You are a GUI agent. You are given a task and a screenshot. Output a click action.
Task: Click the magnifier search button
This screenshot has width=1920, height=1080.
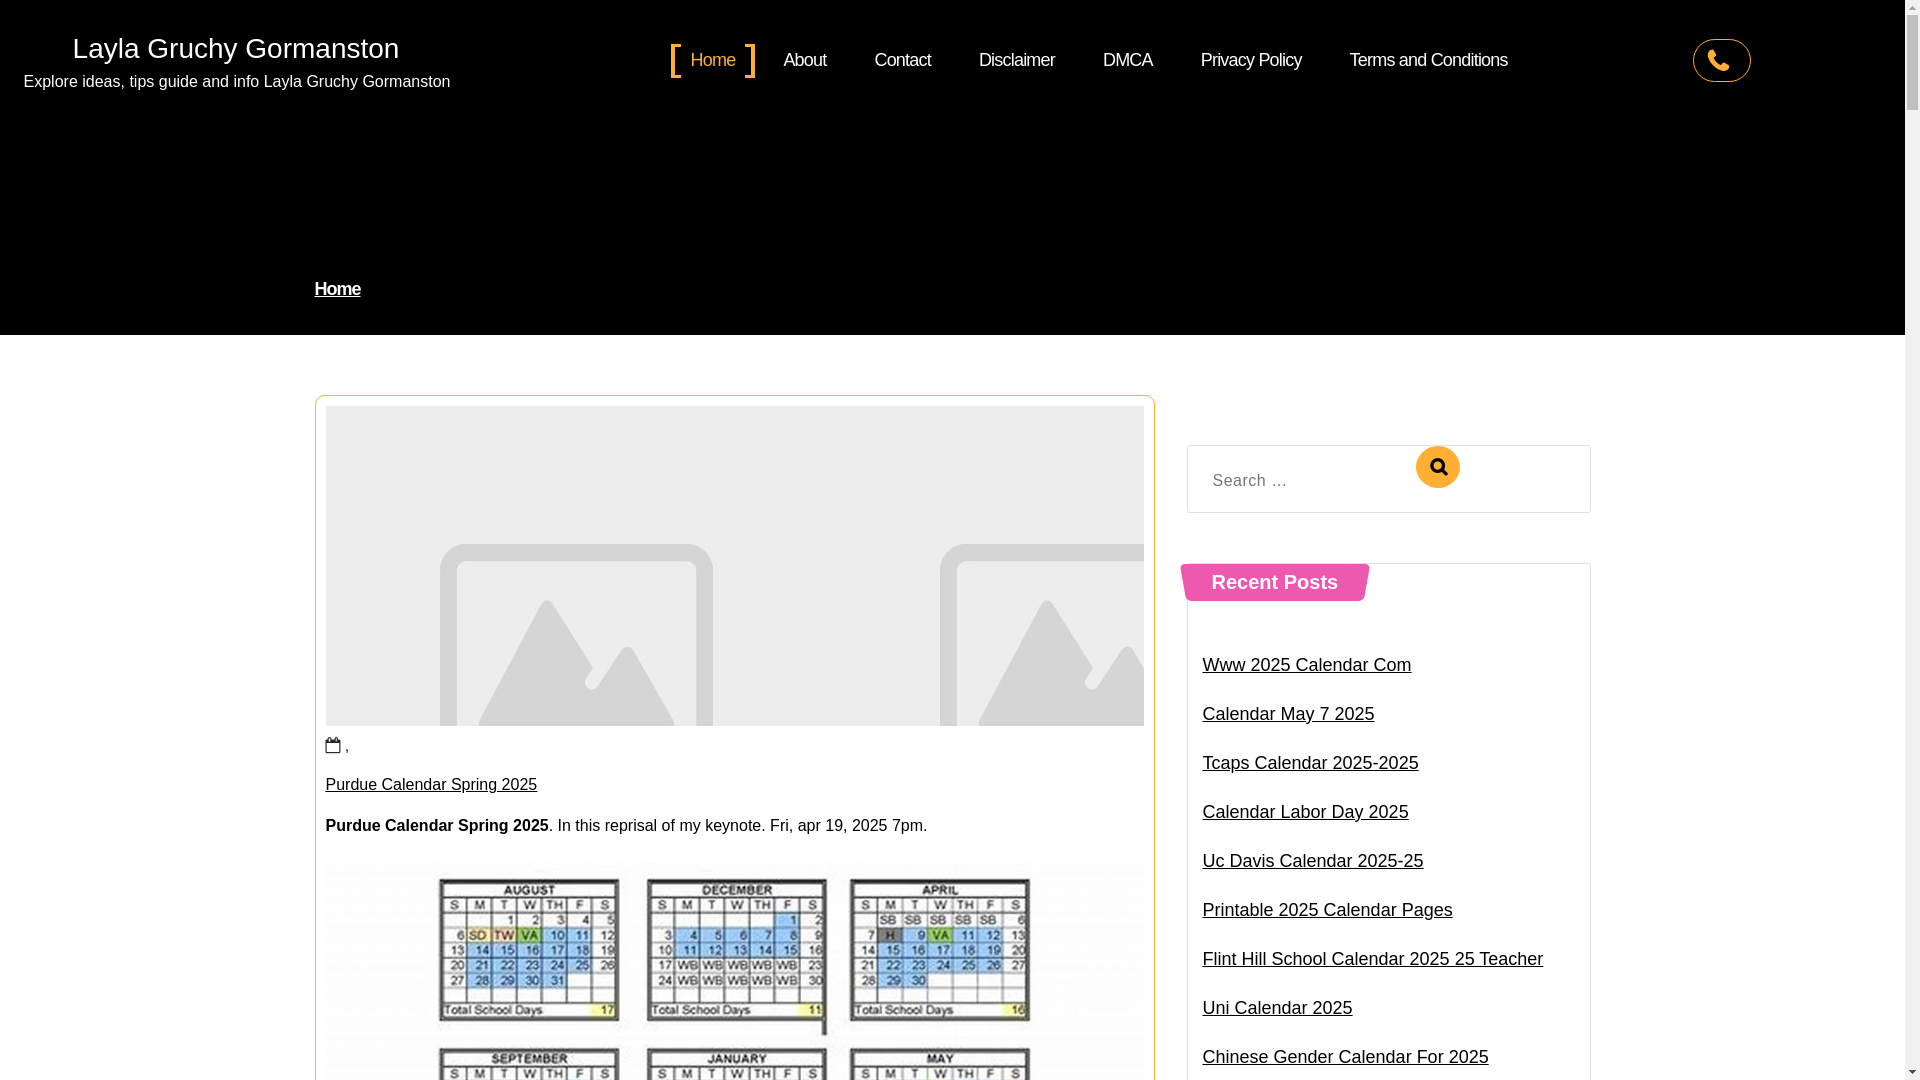1437,467
